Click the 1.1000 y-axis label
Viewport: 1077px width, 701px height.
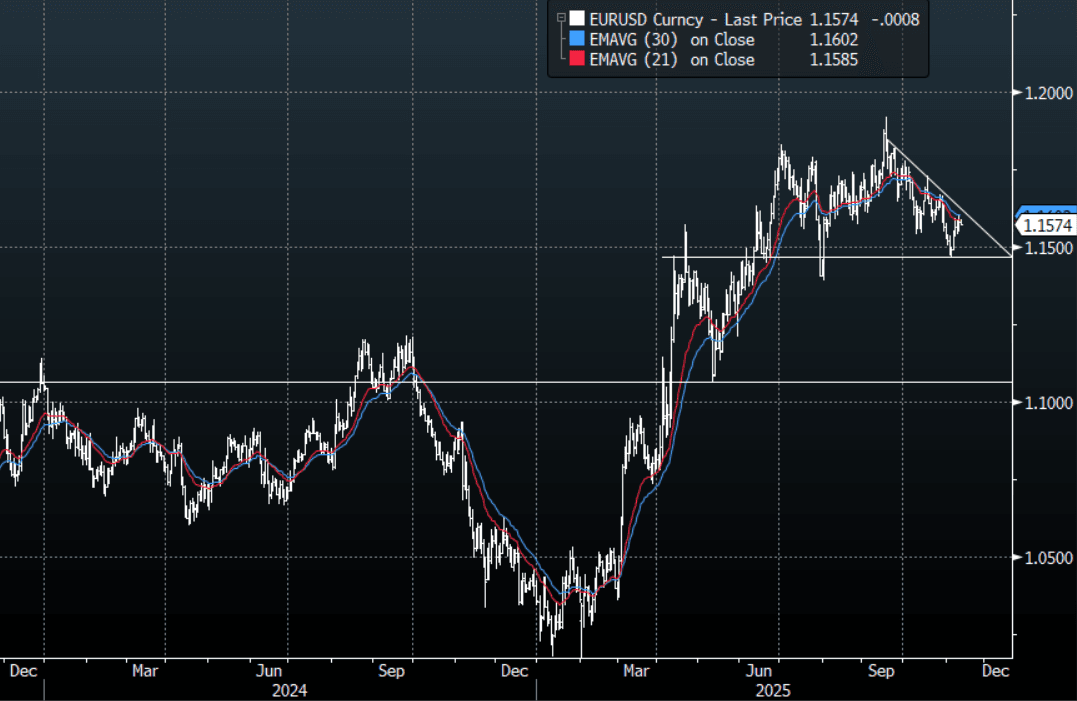pos(1048,403)
